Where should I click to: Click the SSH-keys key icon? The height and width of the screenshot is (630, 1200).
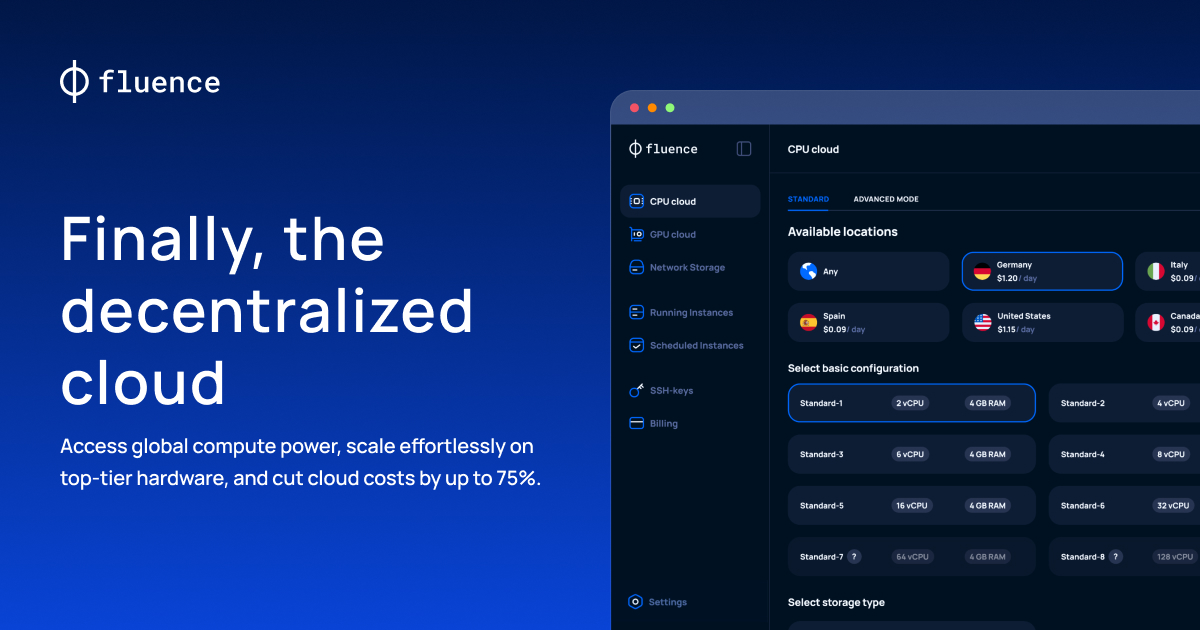[x=636, y=391]
